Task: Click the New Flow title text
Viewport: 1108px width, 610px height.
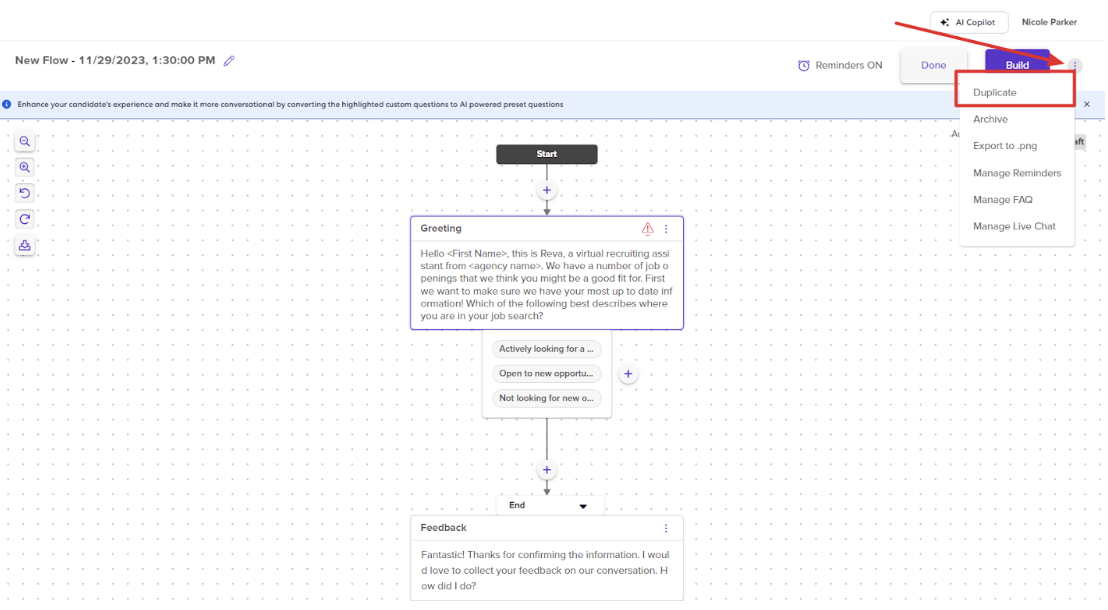Action: pyautogui.click(x=114, y=60)
